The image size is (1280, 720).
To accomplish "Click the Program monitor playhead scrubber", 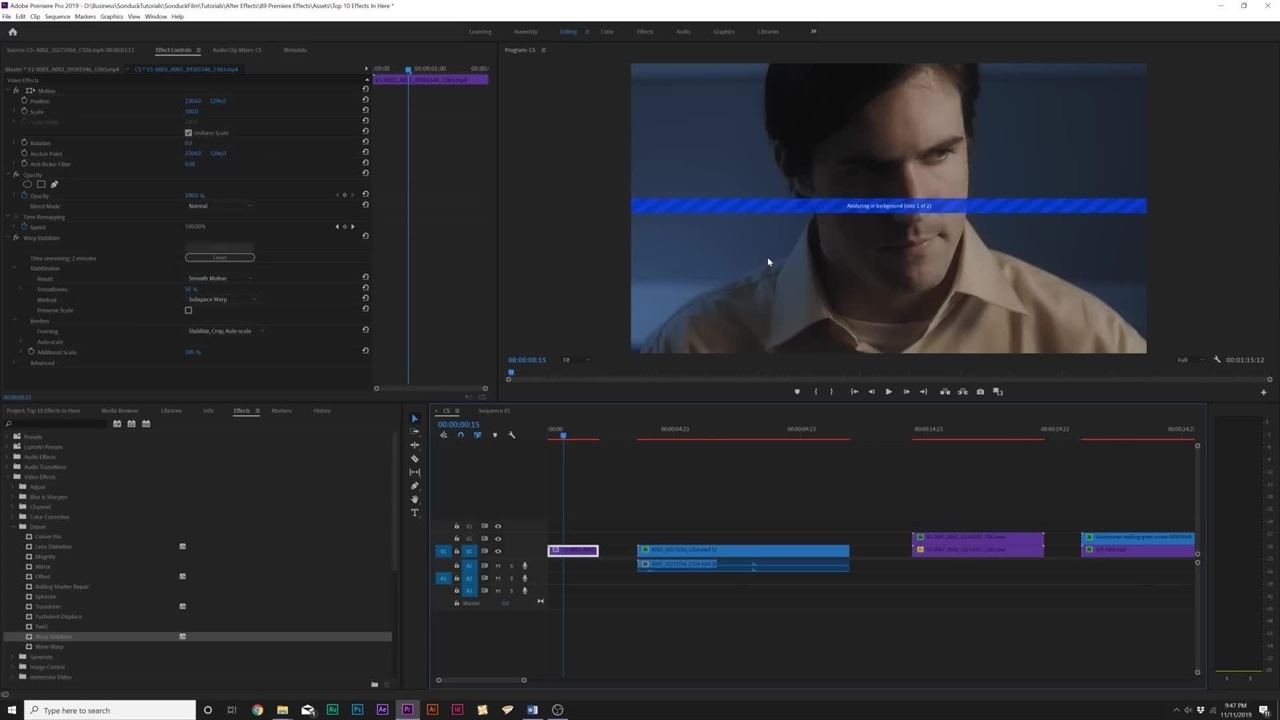I will (510, 374).
